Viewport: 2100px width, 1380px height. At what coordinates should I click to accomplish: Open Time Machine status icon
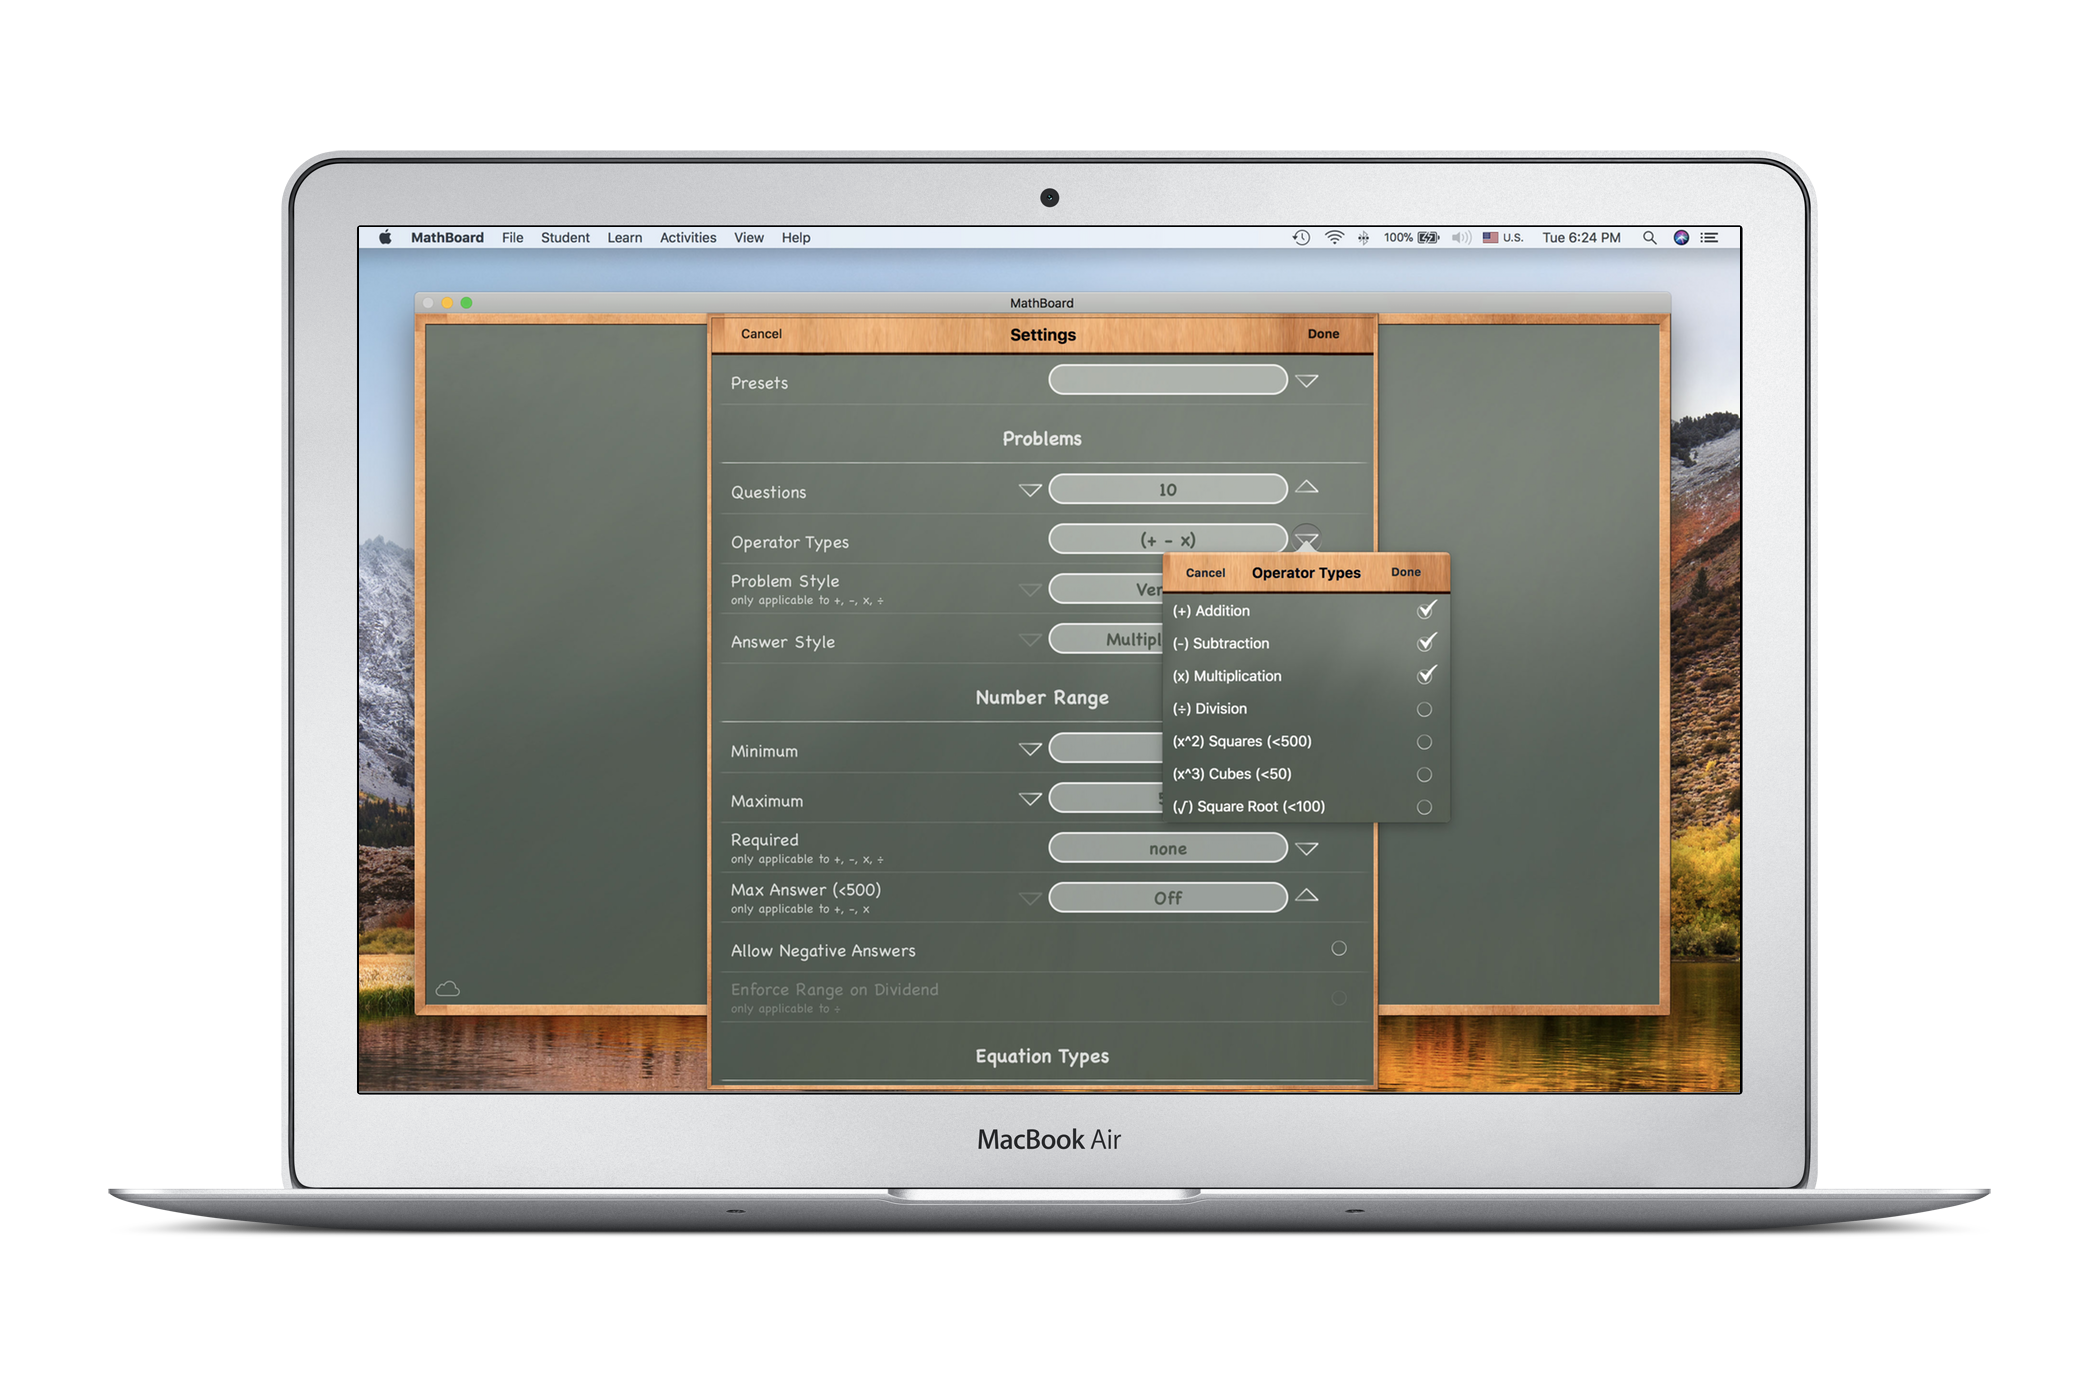(x=1301, y=237)
